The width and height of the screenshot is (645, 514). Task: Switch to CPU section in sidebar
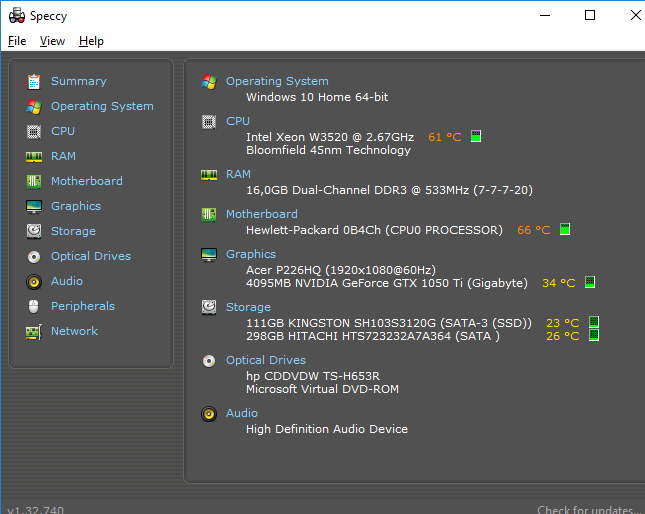pyautogui.click(x=63, y=131)
